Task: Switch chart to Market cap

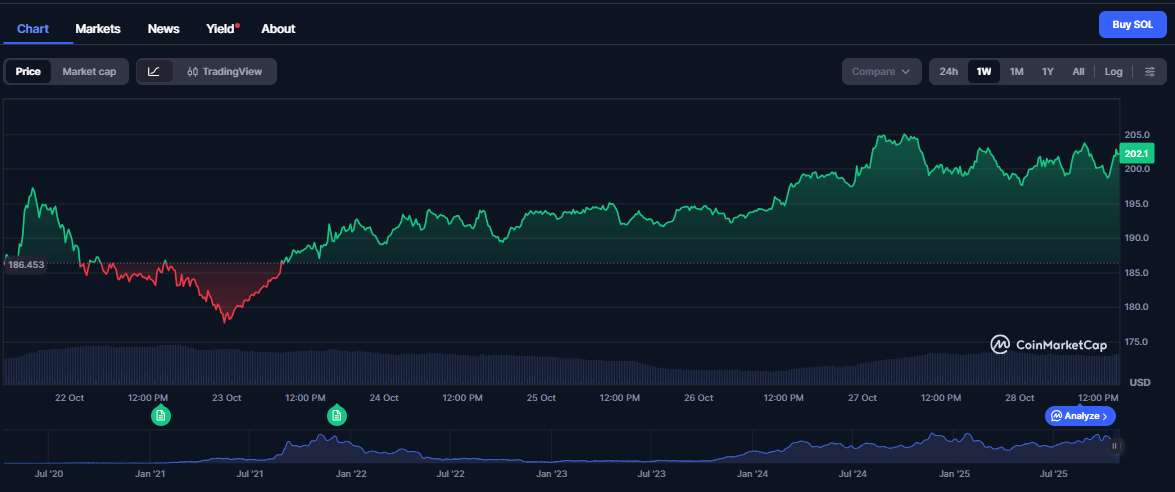Action: (89, 71)
